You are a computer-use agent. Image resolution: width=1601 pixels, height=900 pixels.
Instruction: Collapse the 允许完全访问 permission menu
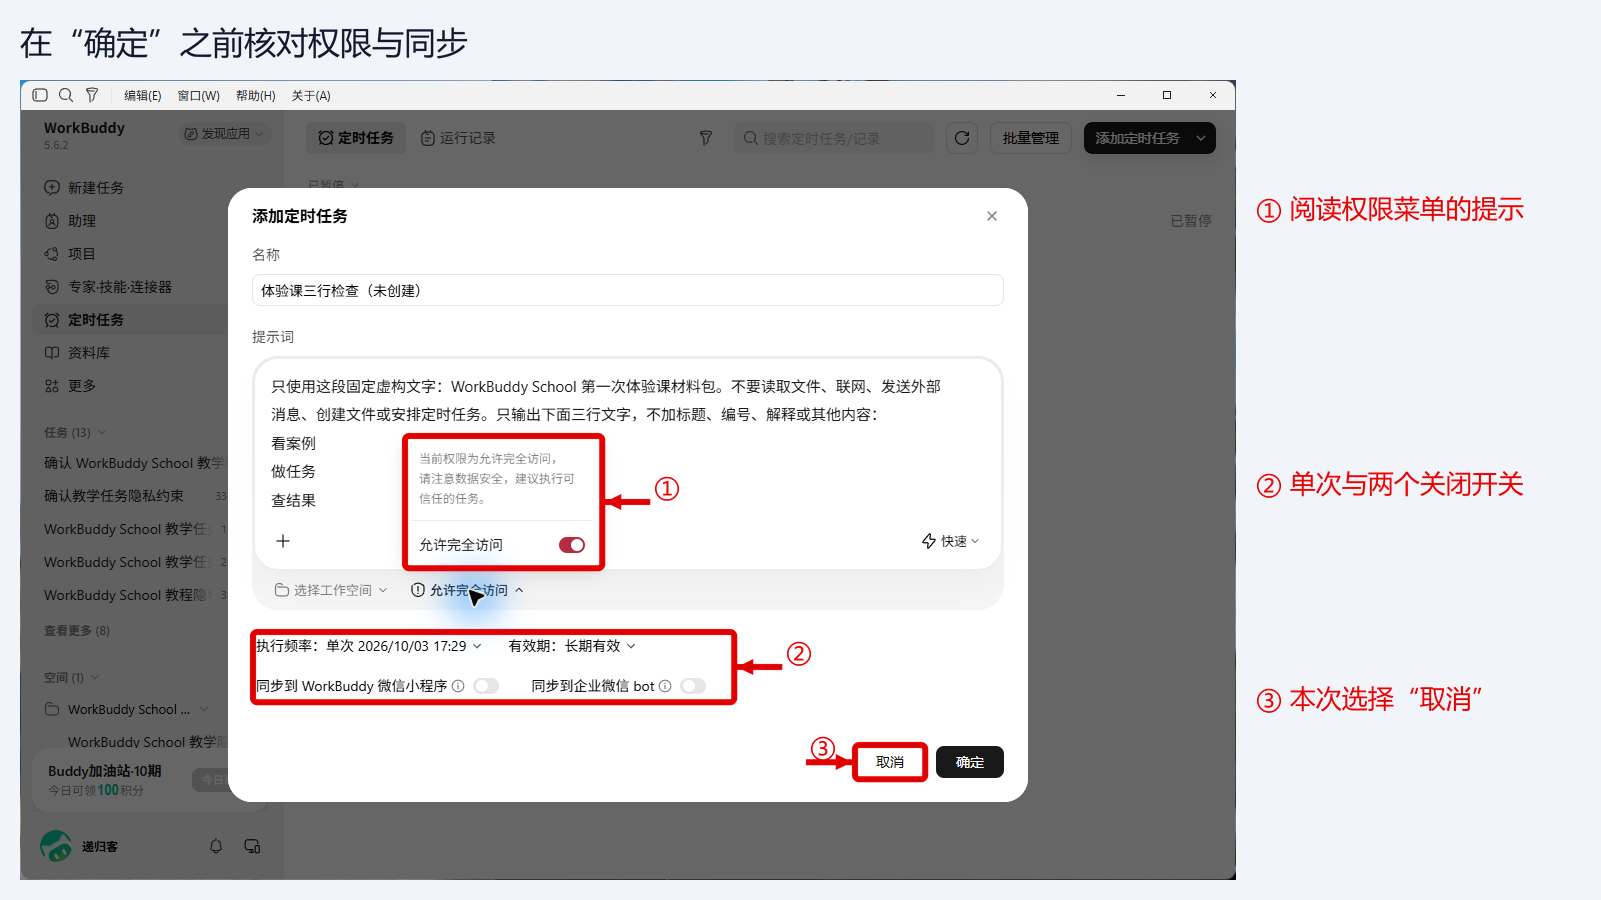[x=468, y=590]
